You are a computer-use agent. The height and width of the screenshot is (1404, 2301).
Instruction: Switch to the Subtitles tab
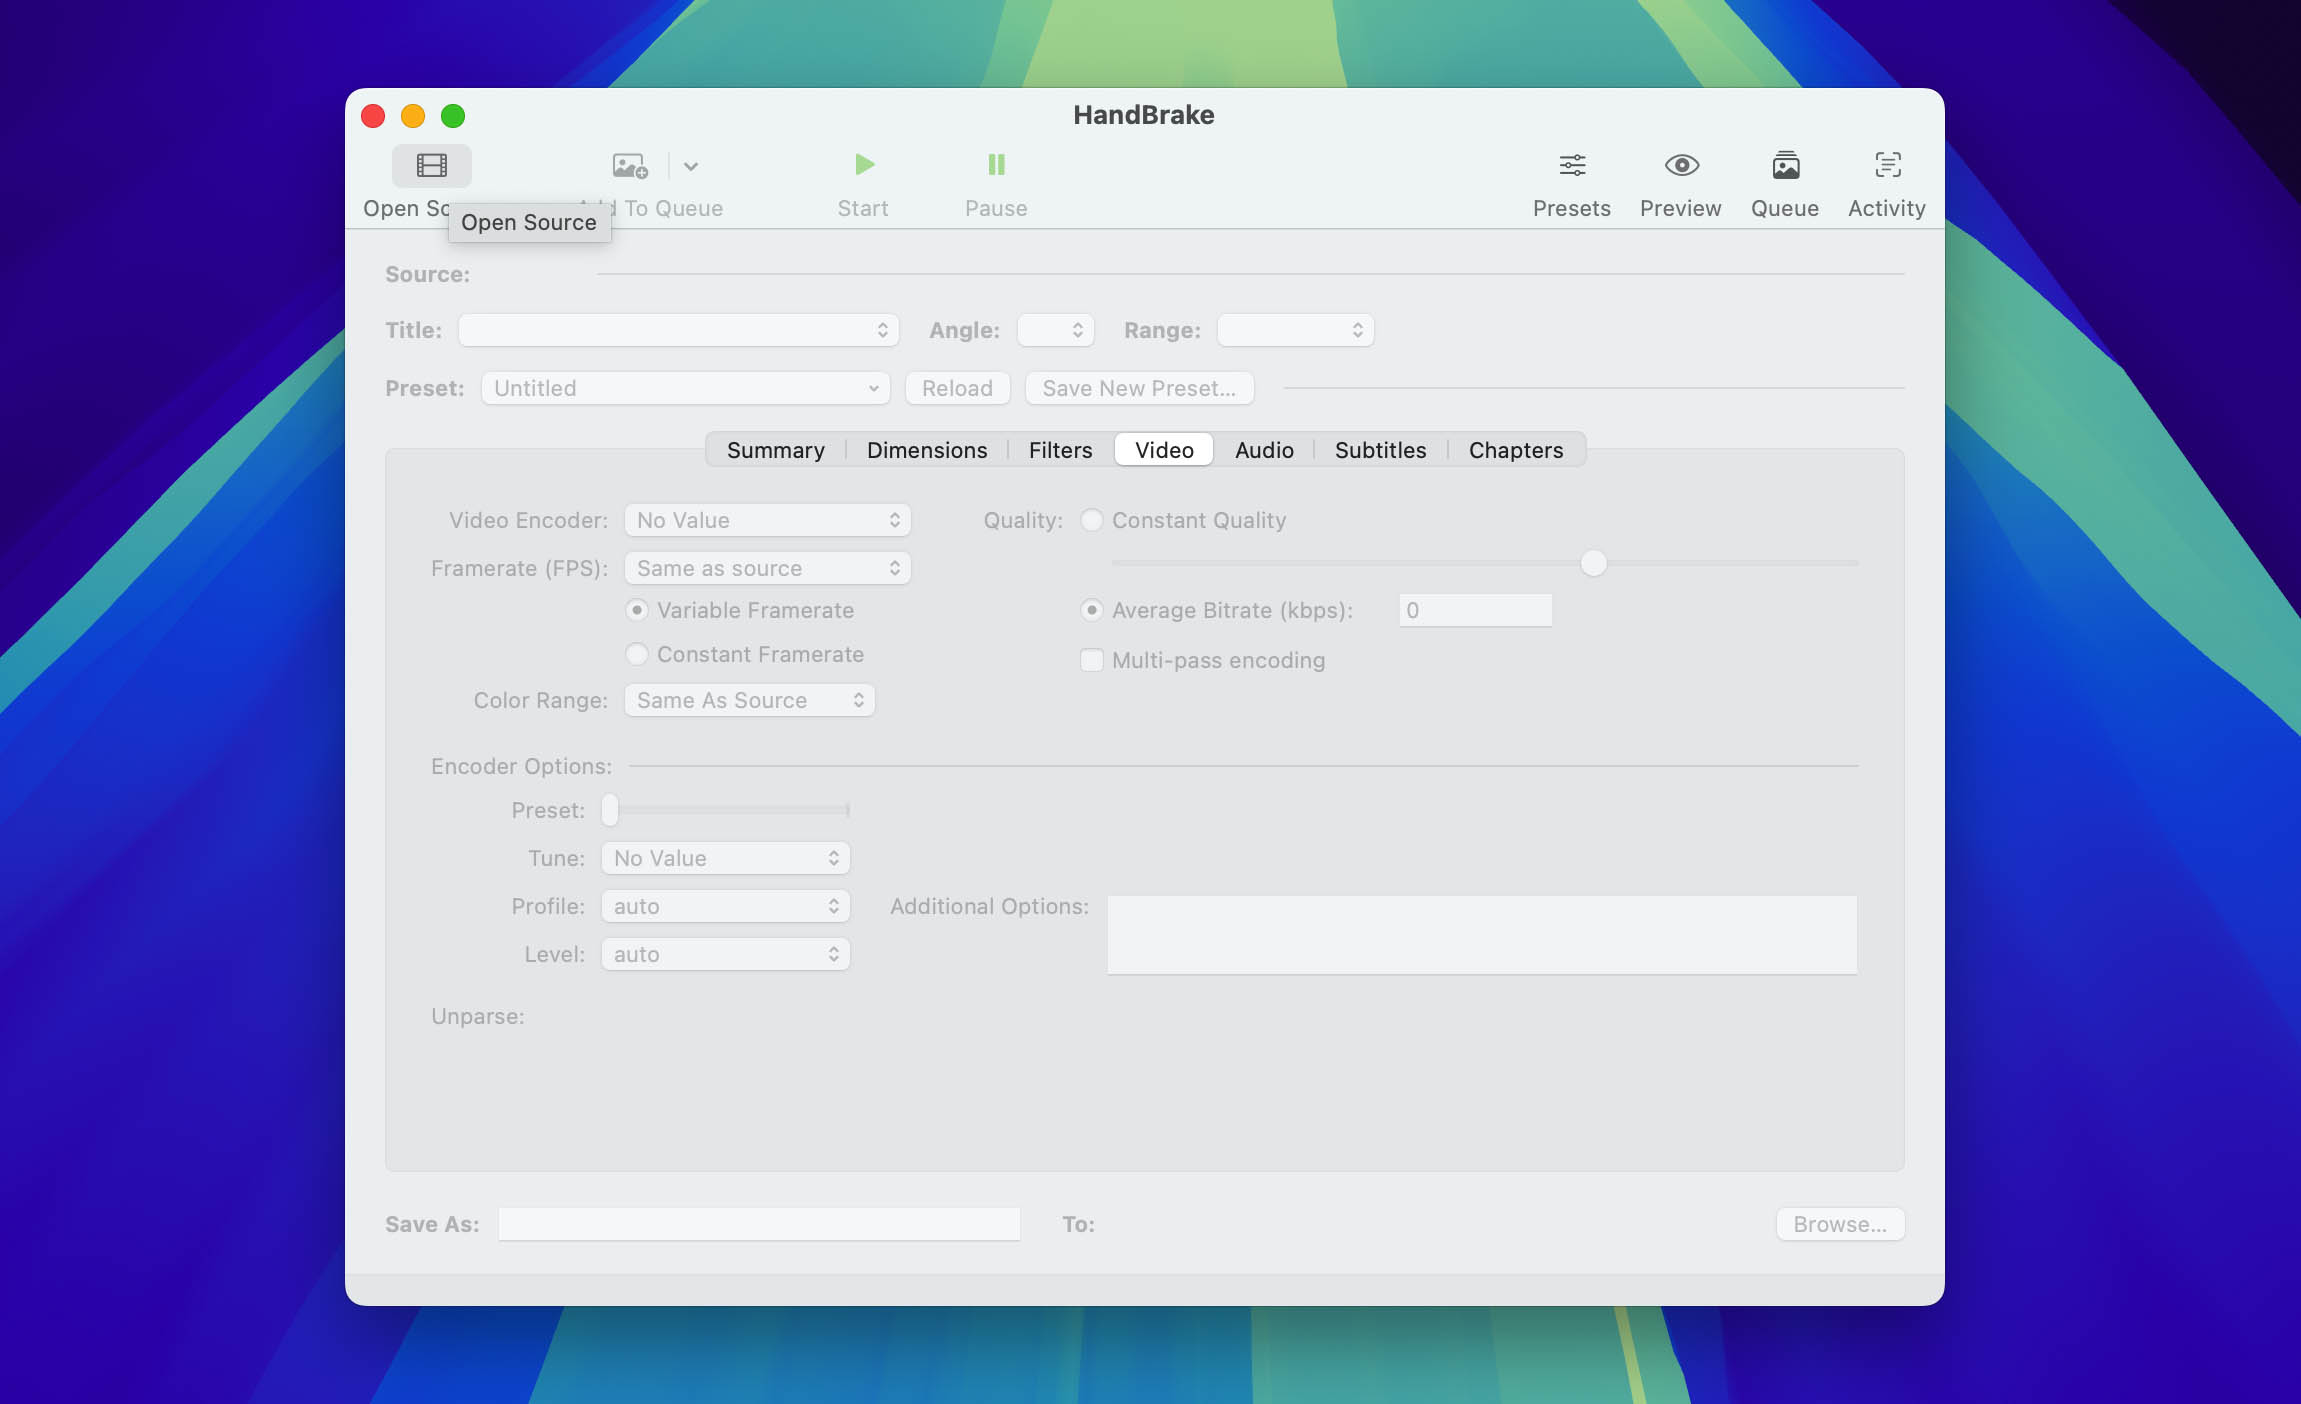pyautogui.click(x=1380, y=450)
